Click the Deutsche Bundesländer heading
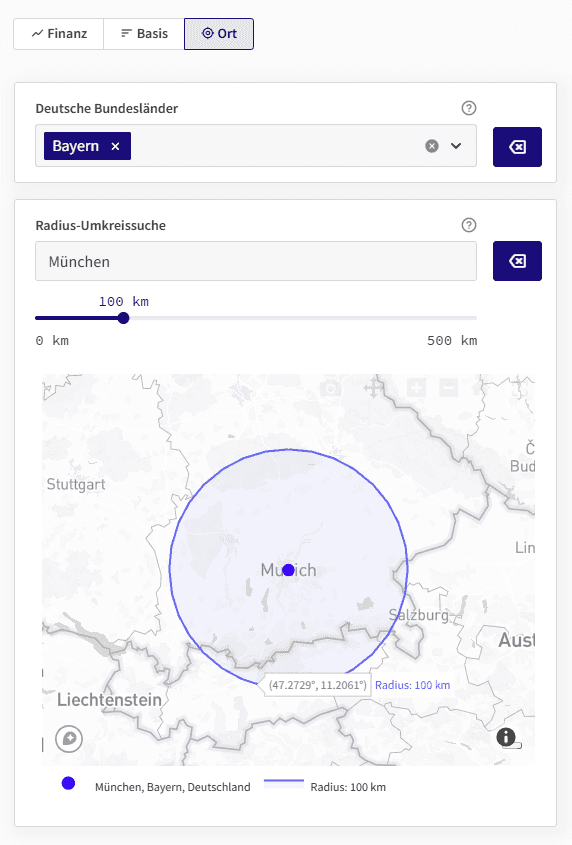Viewport: 572px width, 845px height. point(107,108)
